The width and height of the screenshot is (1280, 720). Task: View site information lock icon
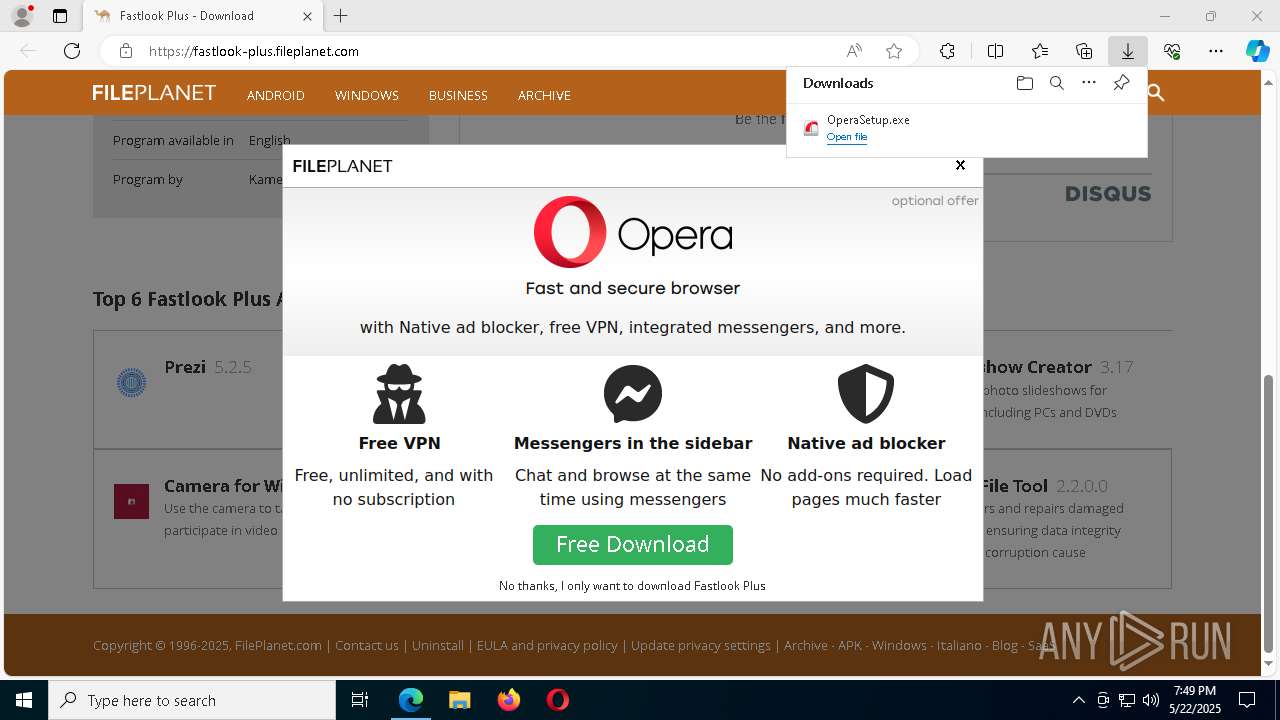[x=125, y=51]
